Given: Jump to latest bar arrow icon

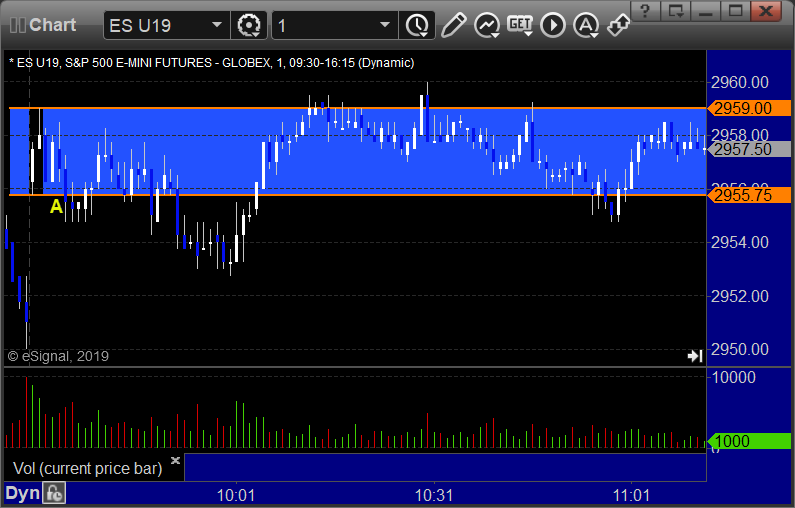Looking at the screenshot, I should tap(695, 356).
